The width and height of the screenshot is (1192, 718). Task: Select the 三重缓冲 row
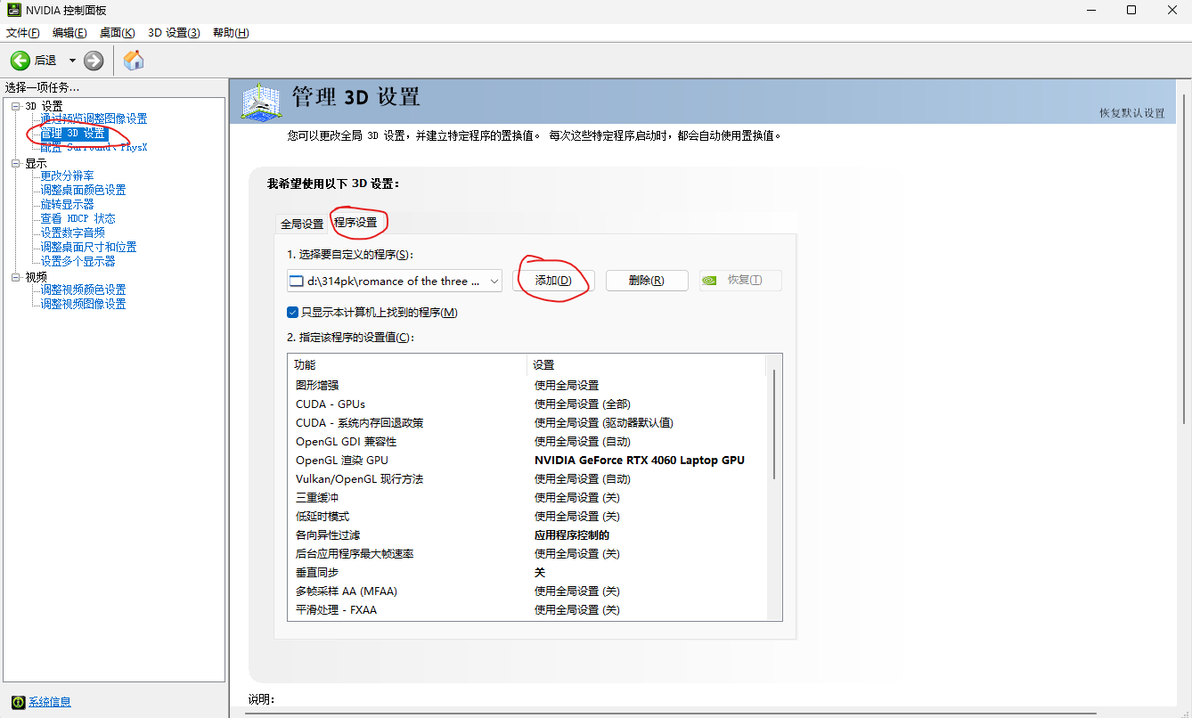tap(527, 497)
